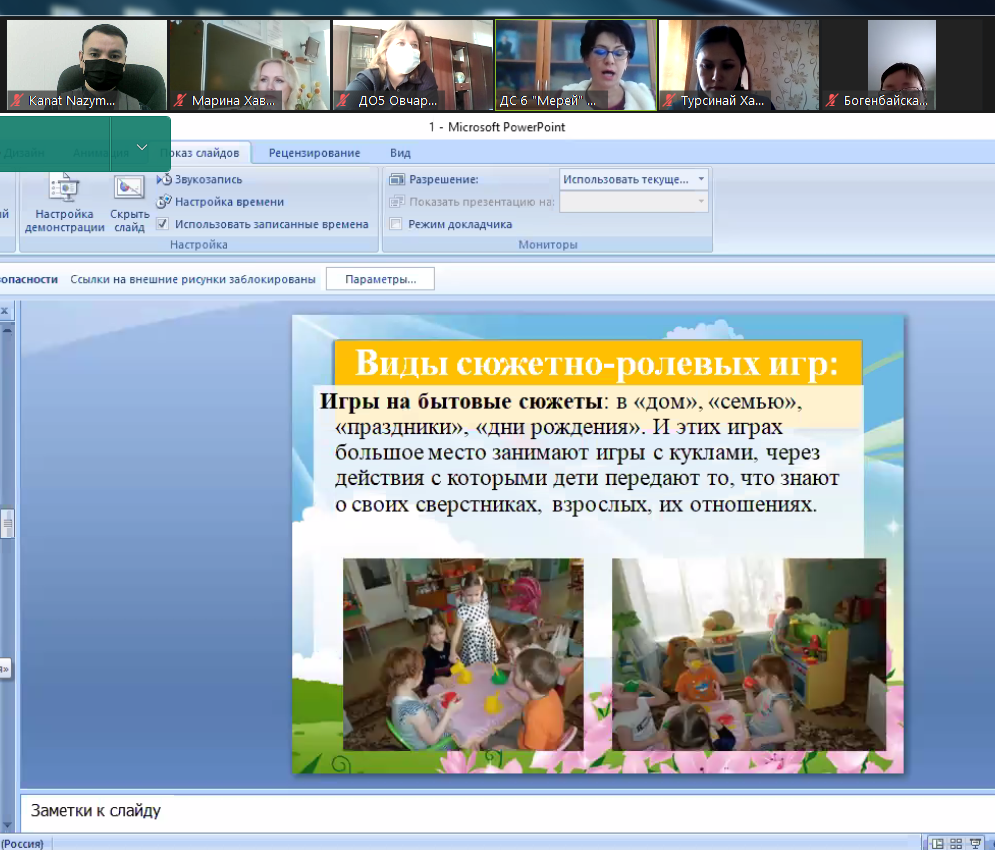Screen dimensions: 995x850
Task: Click the language indicator (Россия) in status bar
Action: click(22, 844)
